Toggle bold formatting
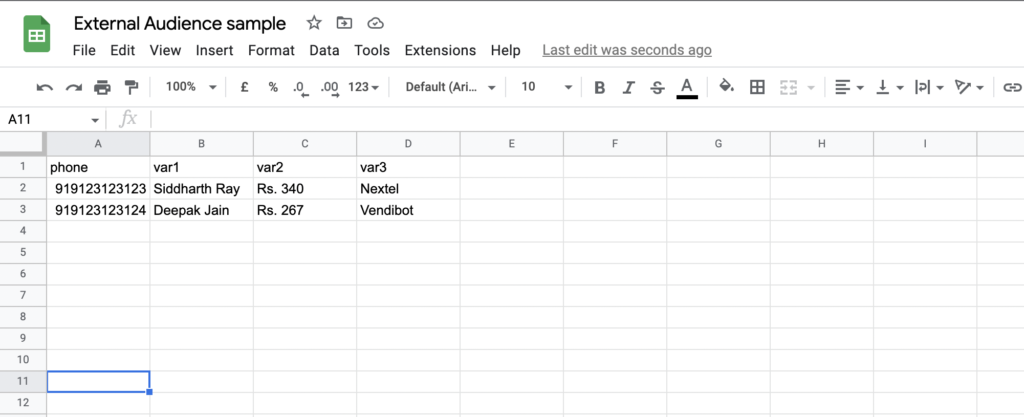This screenshot has height=417, width=1024. point(600,87)
